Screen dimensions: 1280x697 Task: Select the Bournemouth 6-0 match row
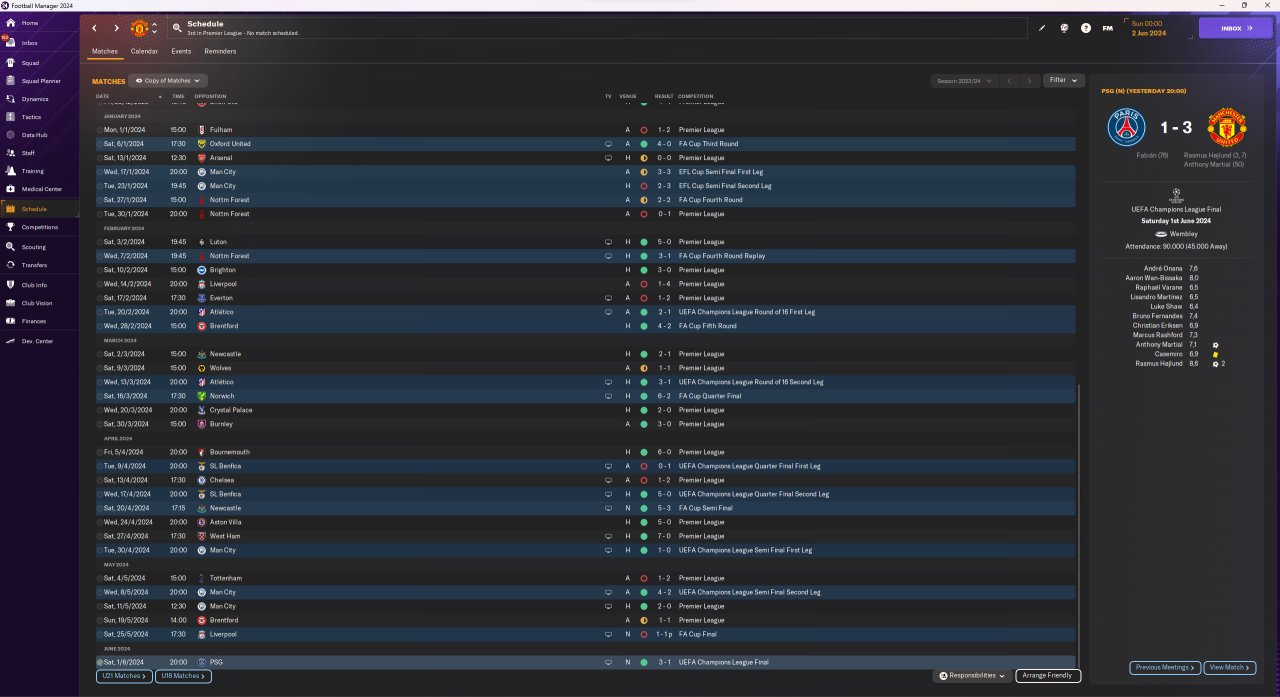tap(585, 452)
